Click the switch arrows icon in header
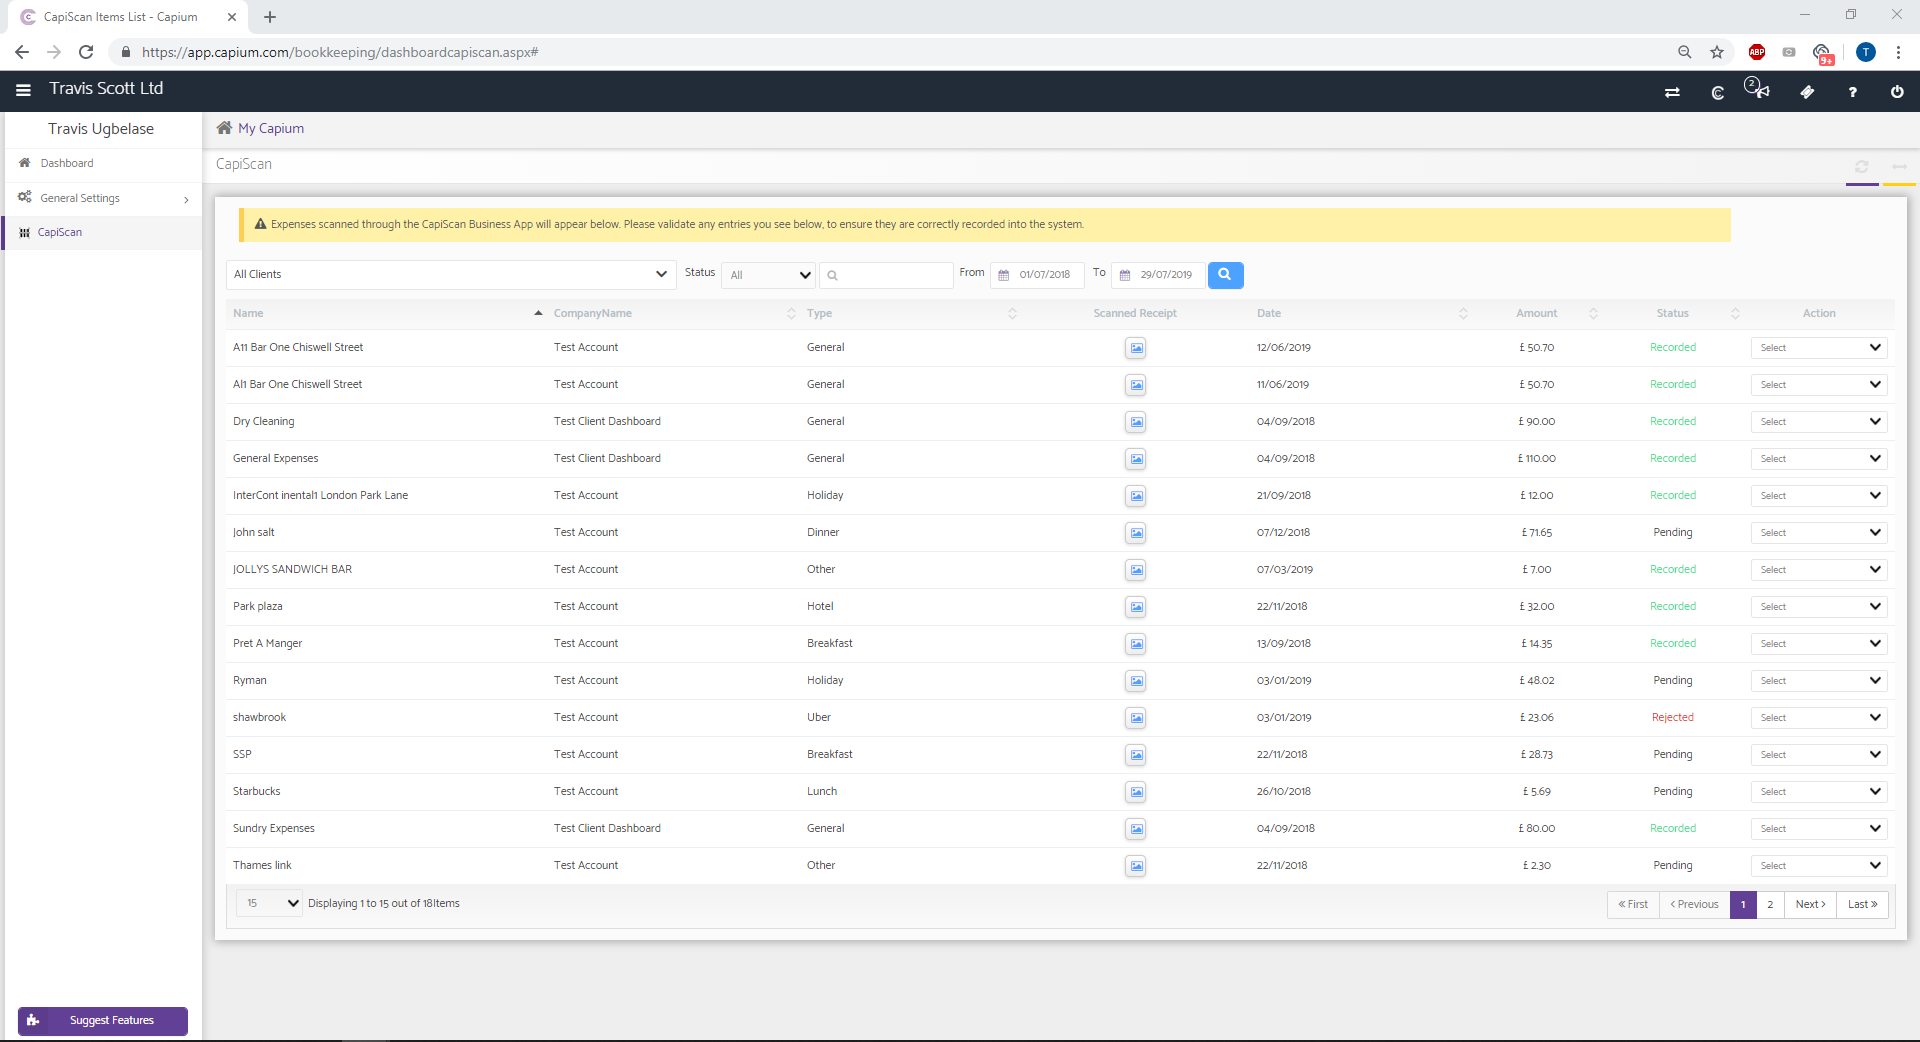Viewport: 1920px width, 1042px height. point(1672,92)
